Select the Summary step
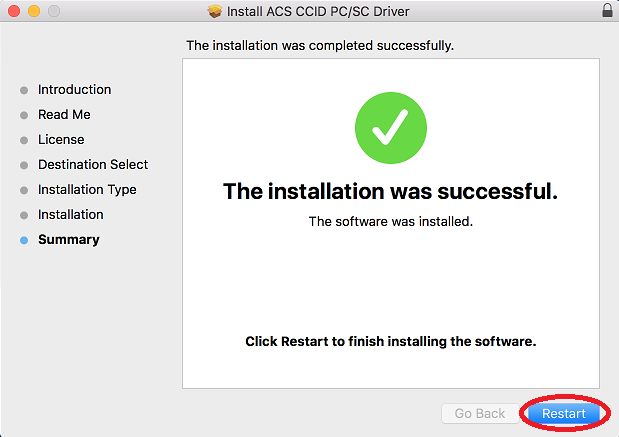 (x=69, y=240)
